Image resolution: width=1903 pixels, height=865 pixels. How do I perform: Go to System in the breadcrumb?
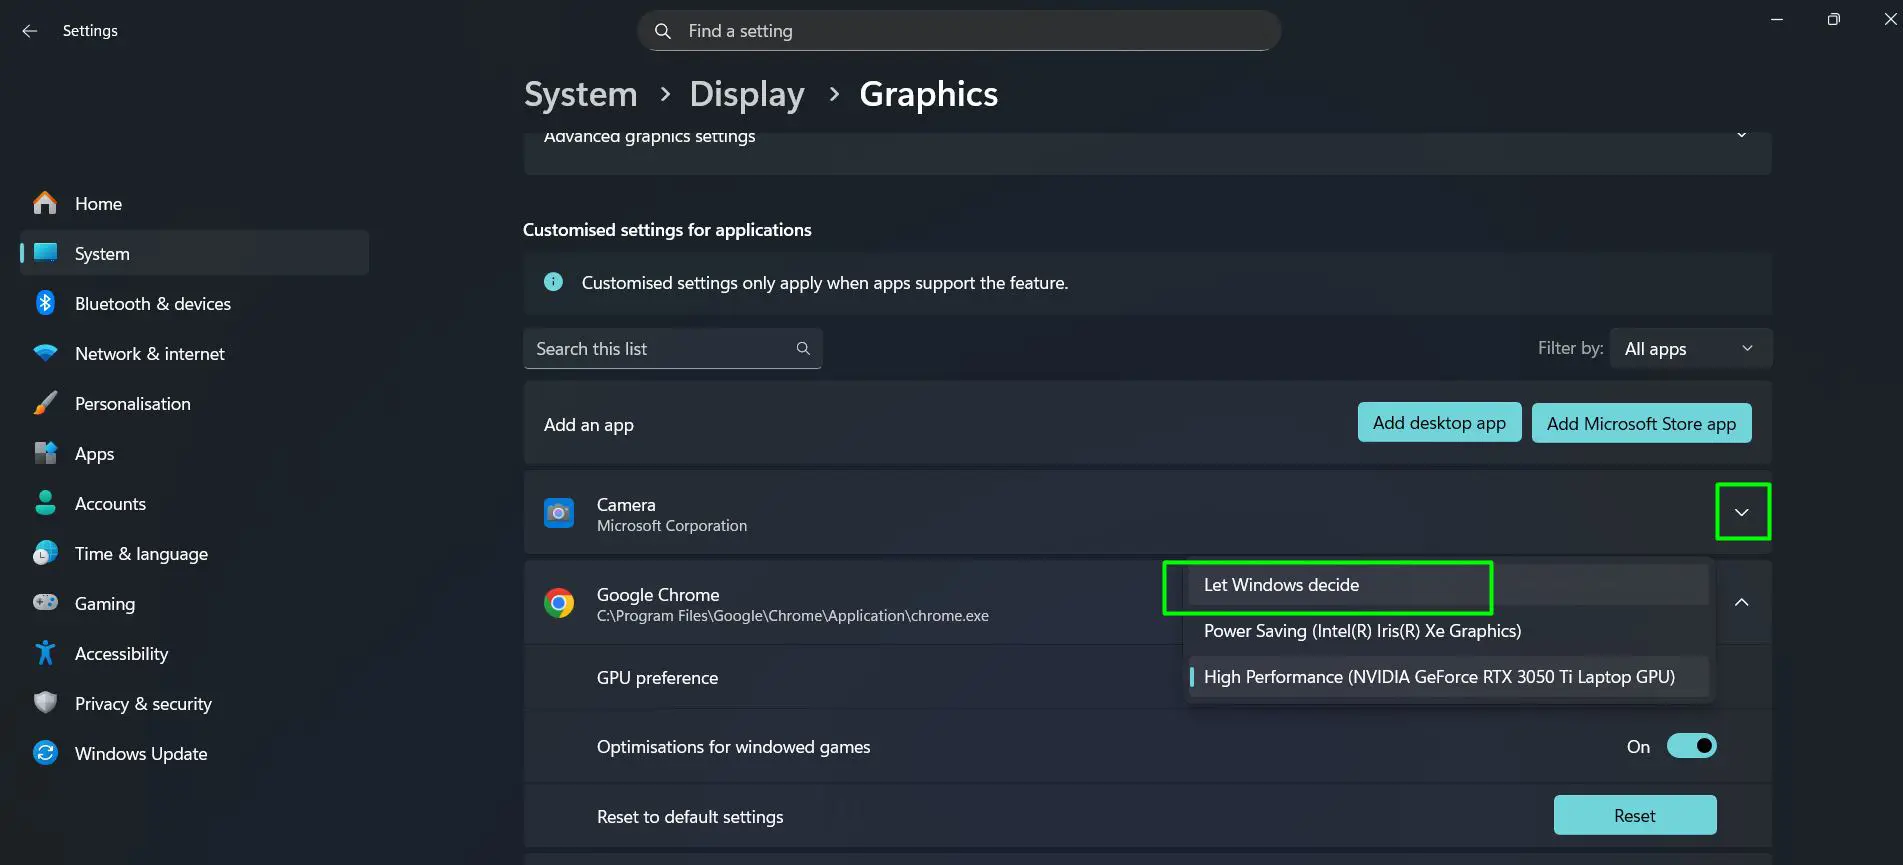point(580,94)
